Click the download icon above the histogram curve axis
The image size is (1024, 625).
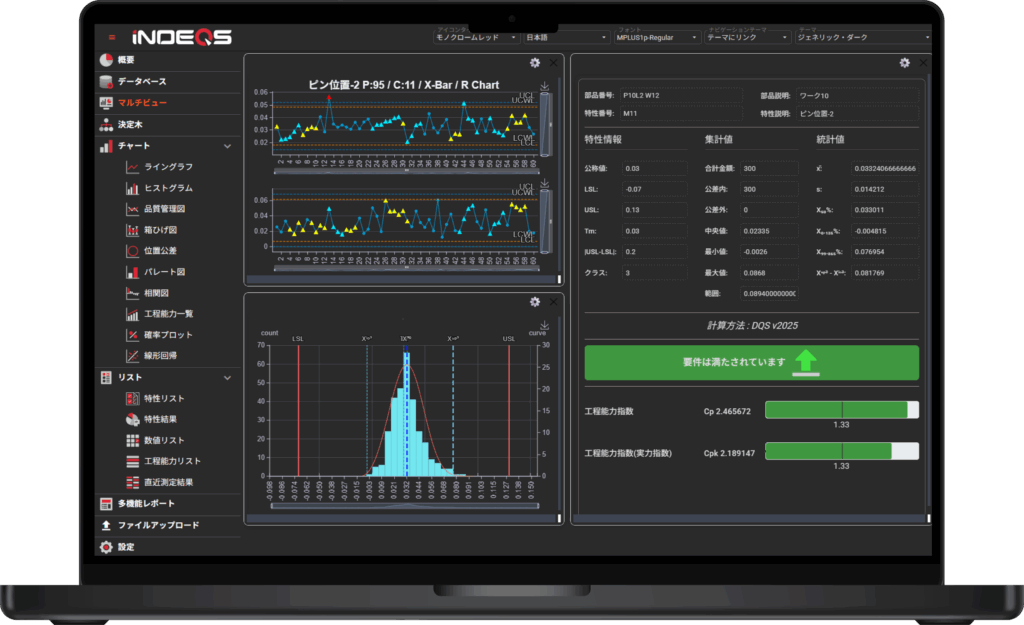pos(543,326)
